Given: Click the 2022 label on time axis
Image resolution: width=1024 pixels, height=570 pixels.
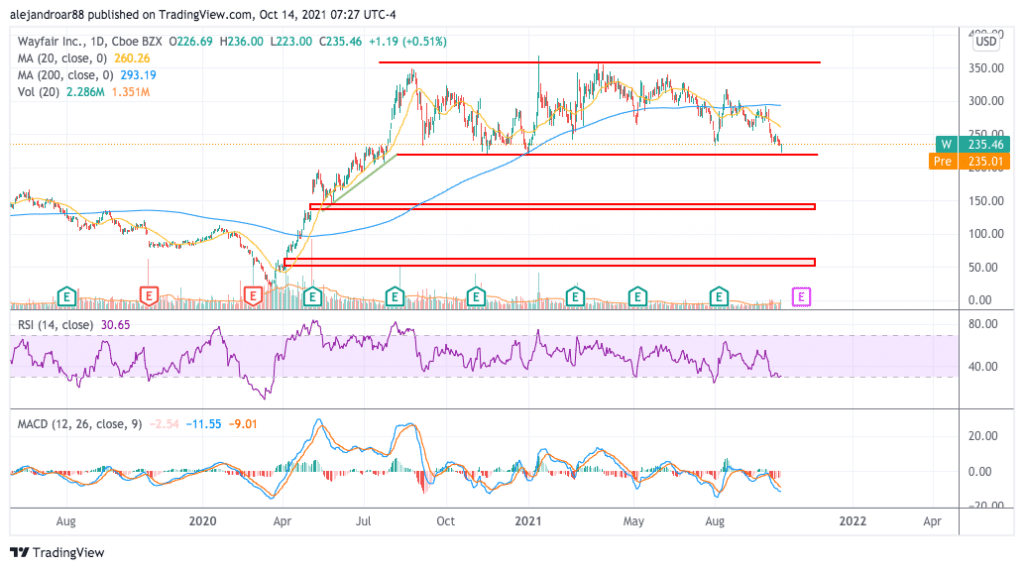Looking at the screenshot, I should [x=853, y=520].
